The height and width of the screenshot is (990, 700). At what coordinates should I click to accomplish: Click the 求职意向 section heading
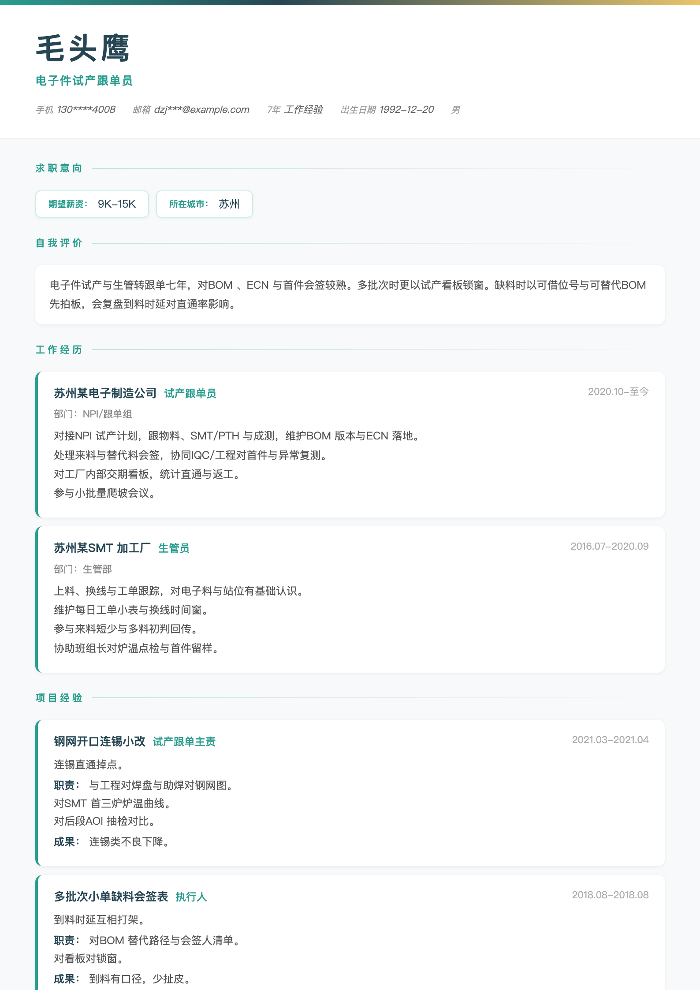(x=59, y=168)
